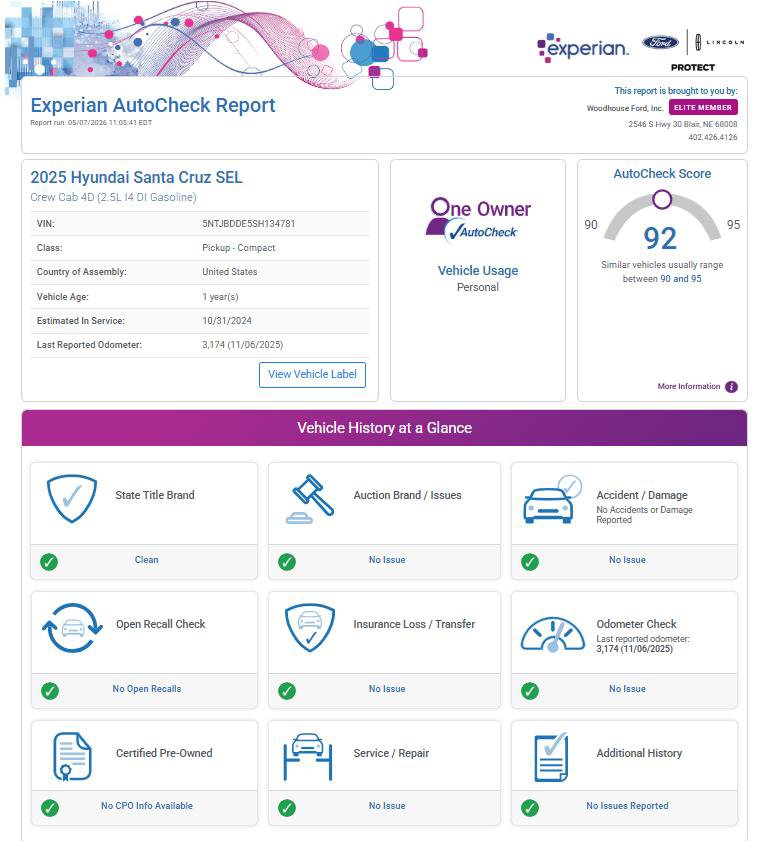The image size is (759, 841).
Task: Click the Crew Cab 4D subtitle text
Action: click(x=113, y=197)
